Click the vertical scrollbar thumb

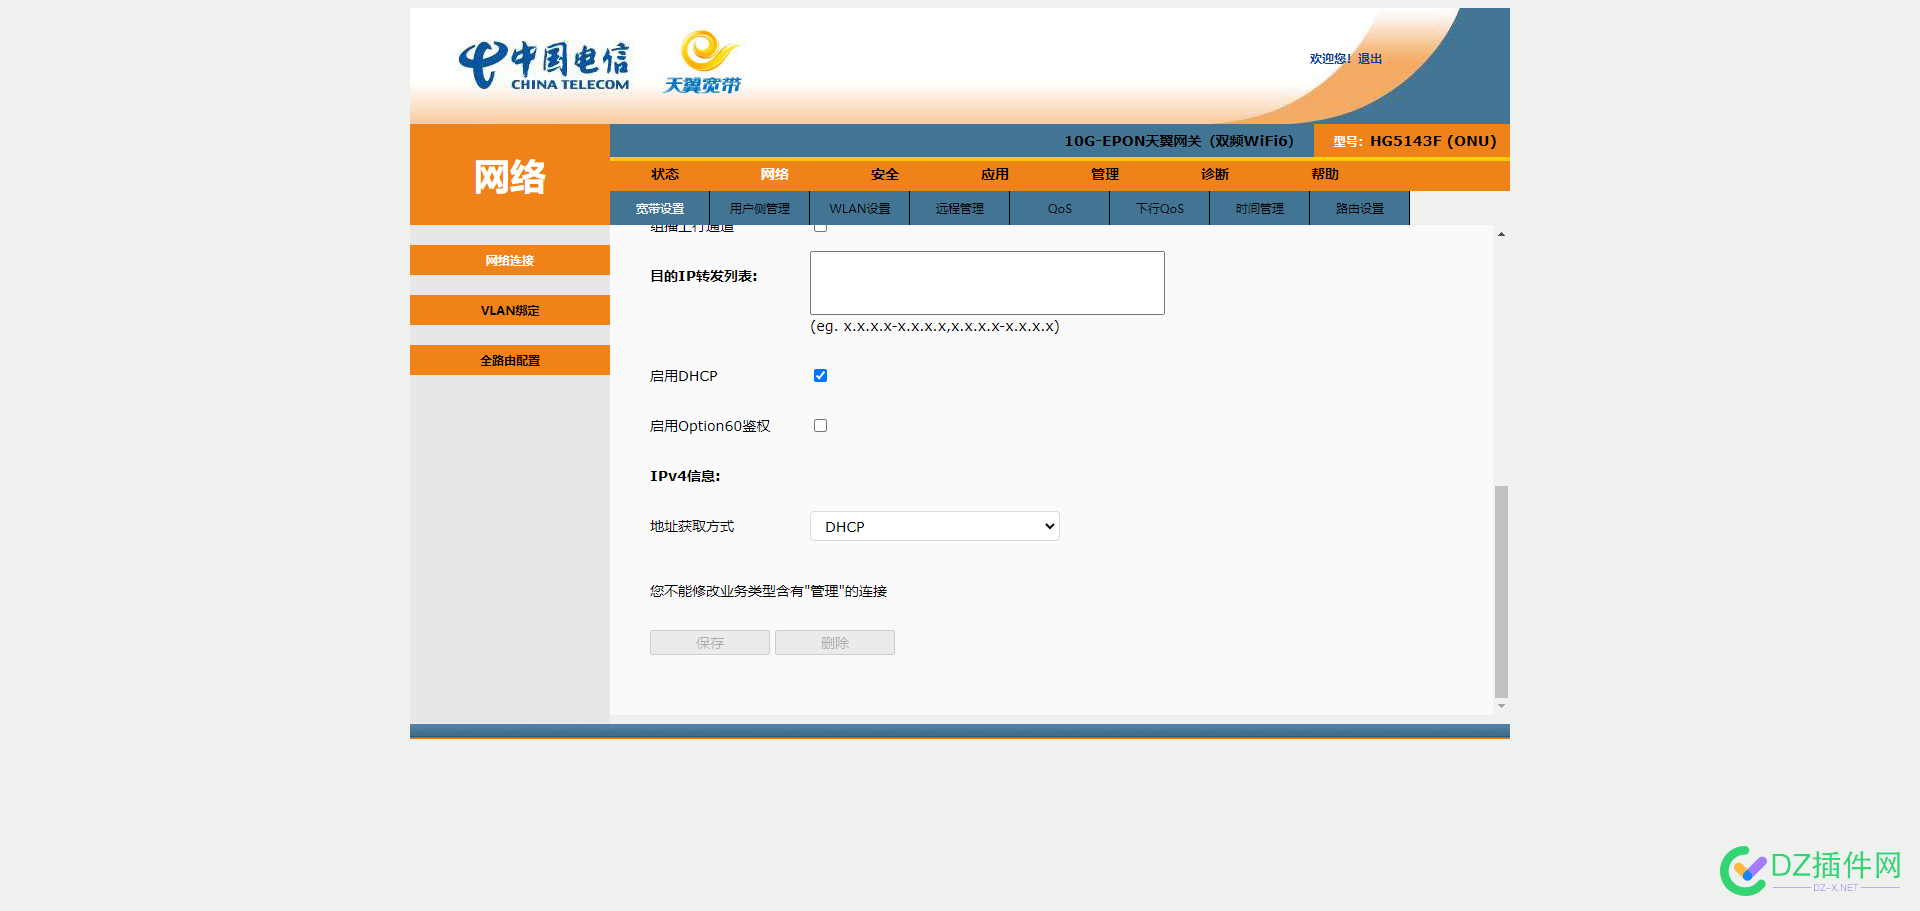point(1501,591)
